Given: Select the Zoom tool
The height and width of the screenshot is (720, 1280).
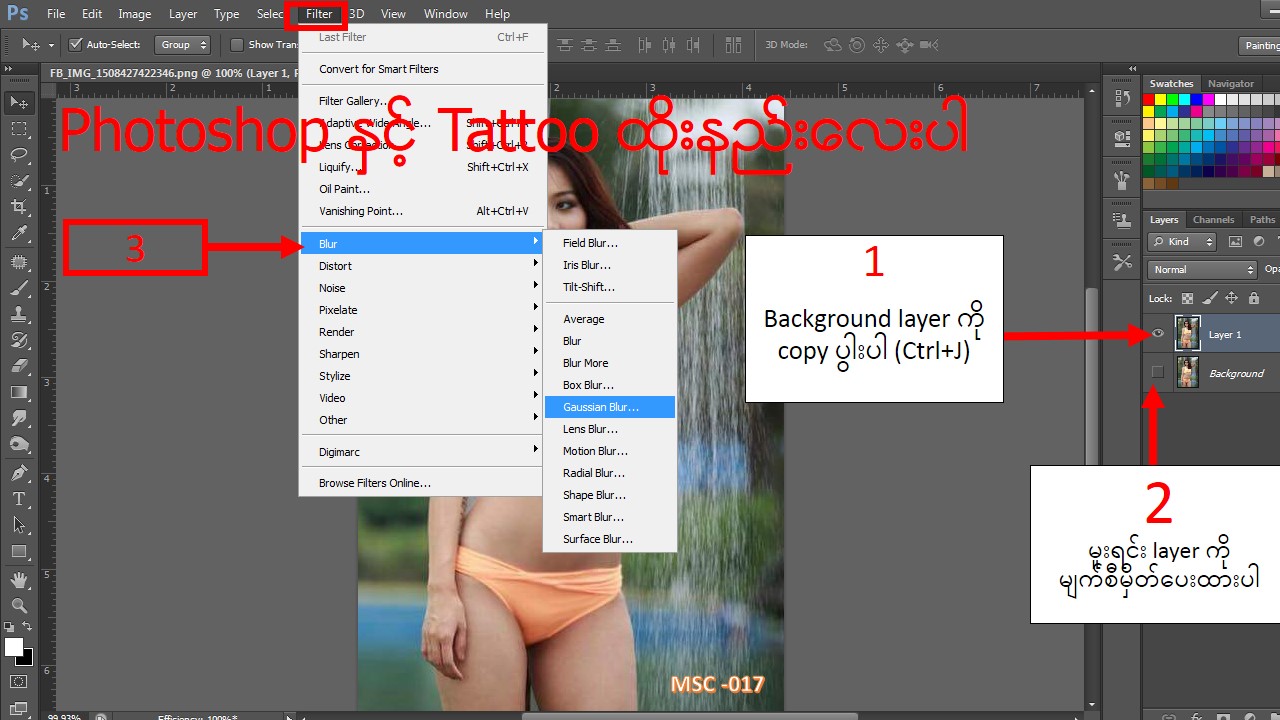Looking at the screenshot, I should [x=18, y=605].
